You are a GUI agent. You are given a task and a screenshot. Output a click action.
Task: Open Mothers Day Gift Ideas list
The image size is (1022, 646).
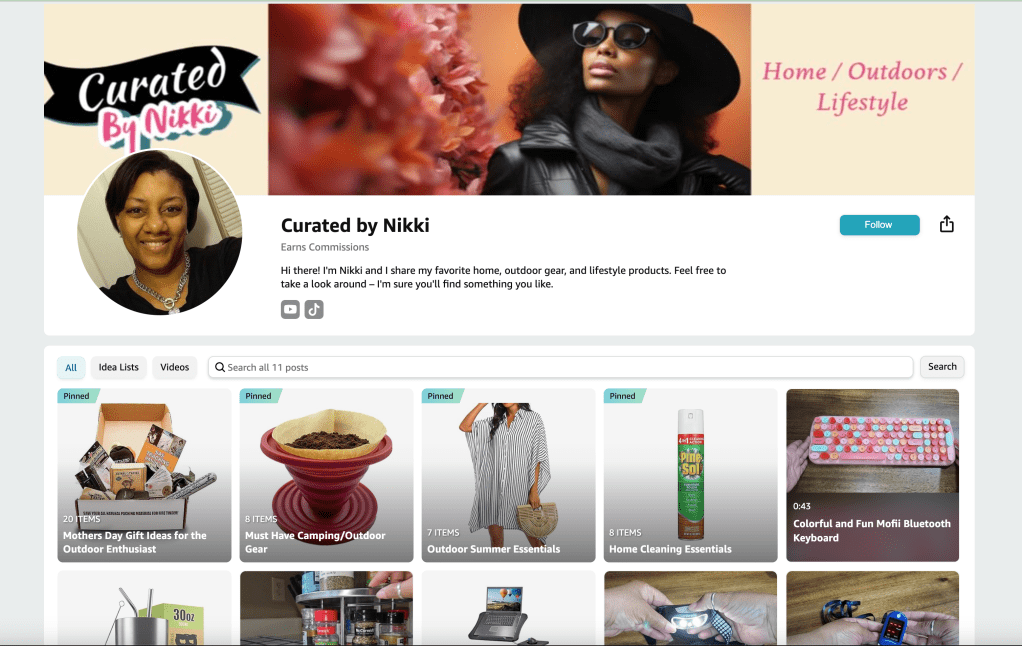click(x=144, y=475)
